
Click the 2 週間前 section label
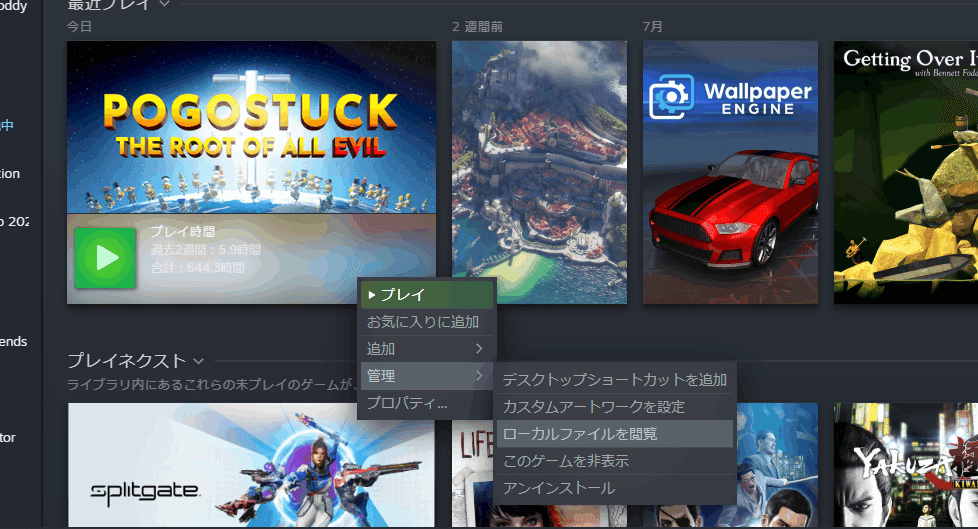477,27
